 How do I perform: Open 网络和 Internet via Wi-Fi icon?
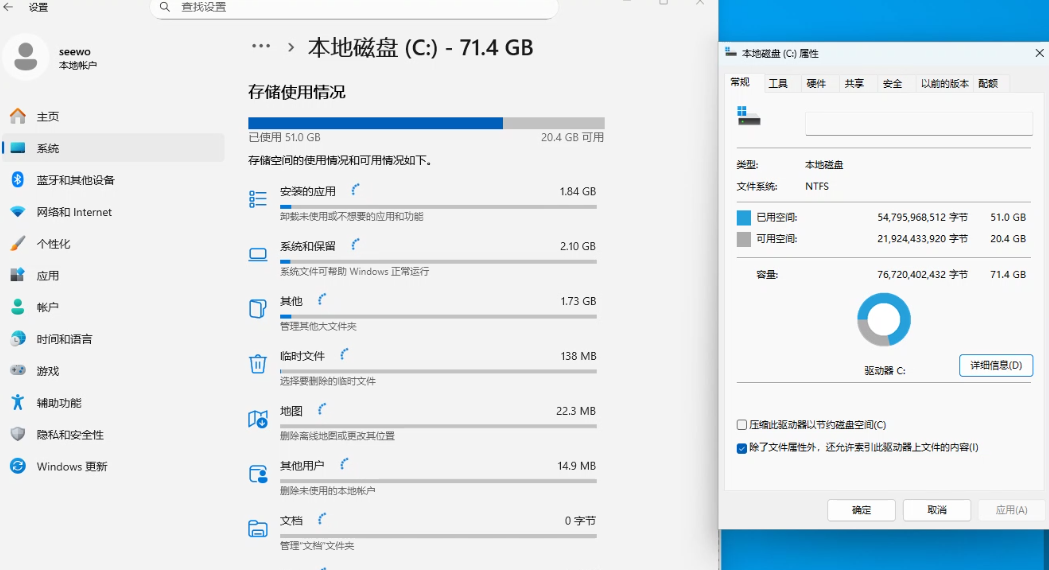[18, 211]
